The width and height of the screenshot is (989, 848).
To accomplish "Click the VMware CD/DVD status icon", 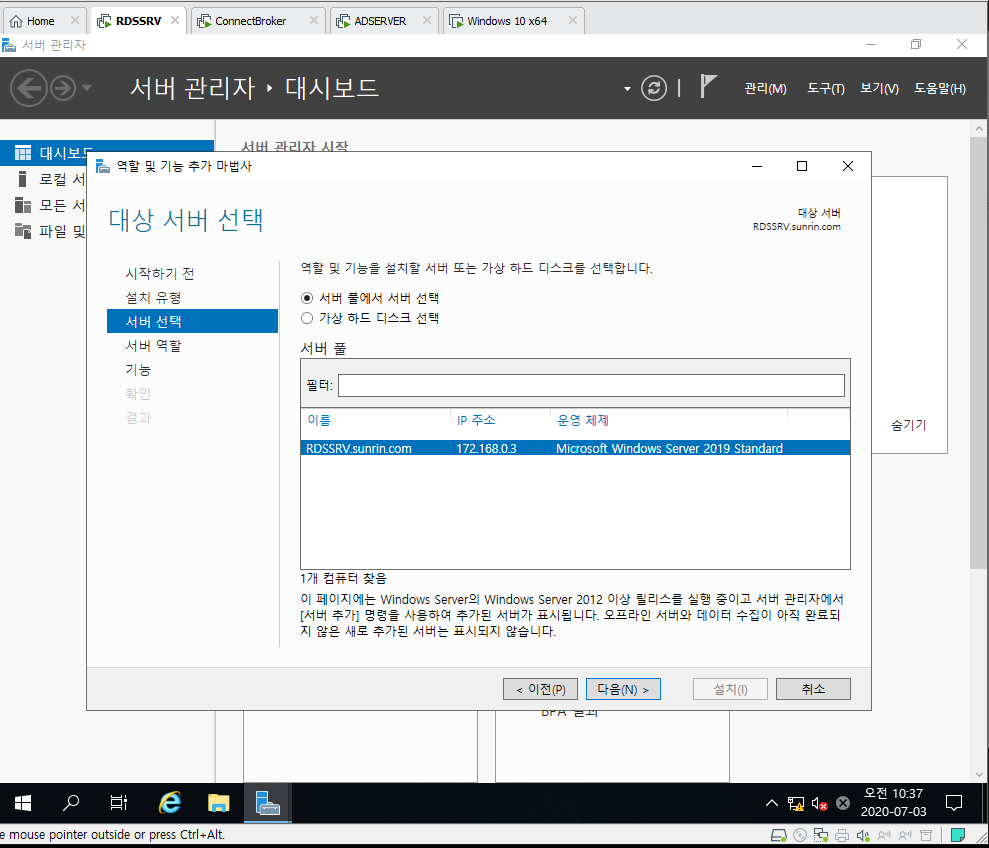I will [x=800, y=836].
